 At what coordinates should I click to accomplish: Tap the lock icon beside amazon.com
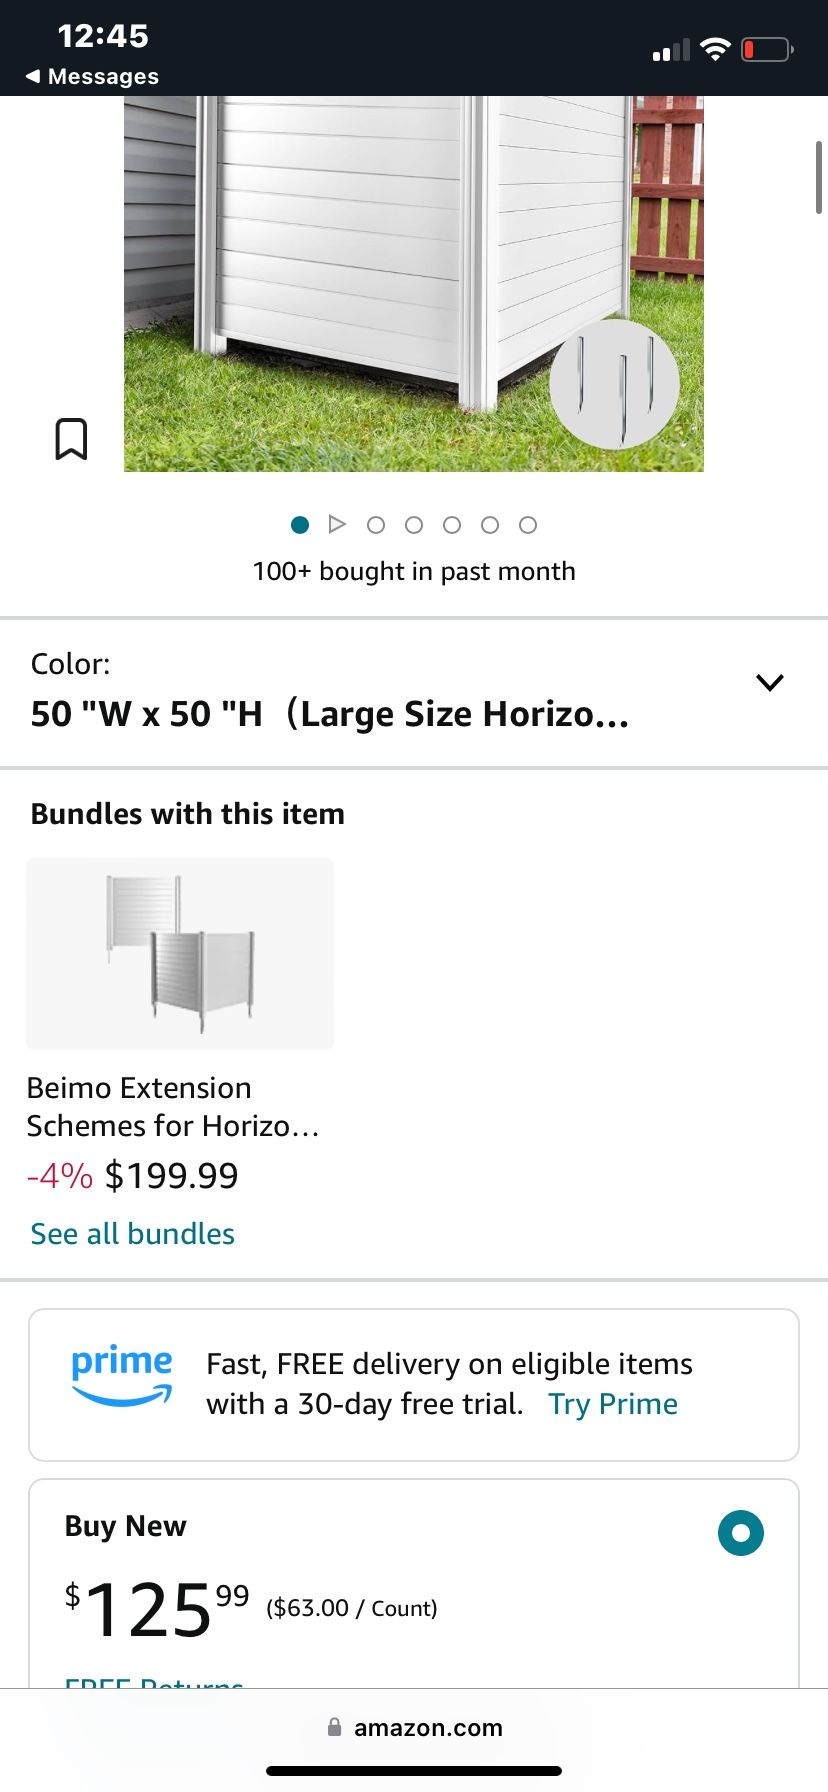tap(335, 1727)
